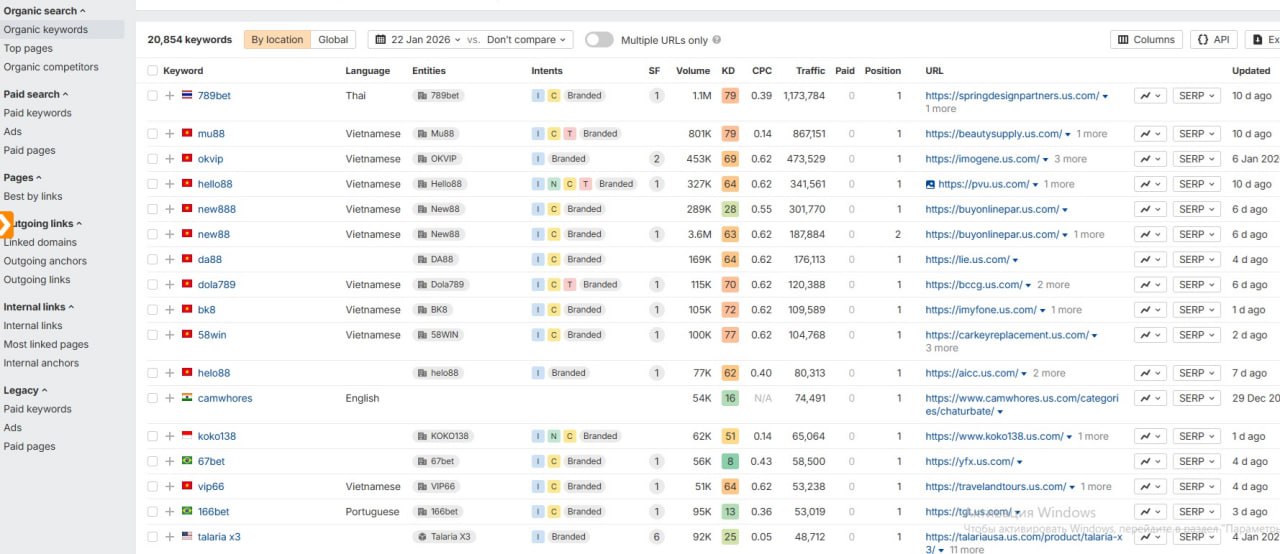This screenshot has height=554, width=1280.
Task: Open help icon next to Multiple URLs only
Action: pyautogui.click(x=716, y=40)
